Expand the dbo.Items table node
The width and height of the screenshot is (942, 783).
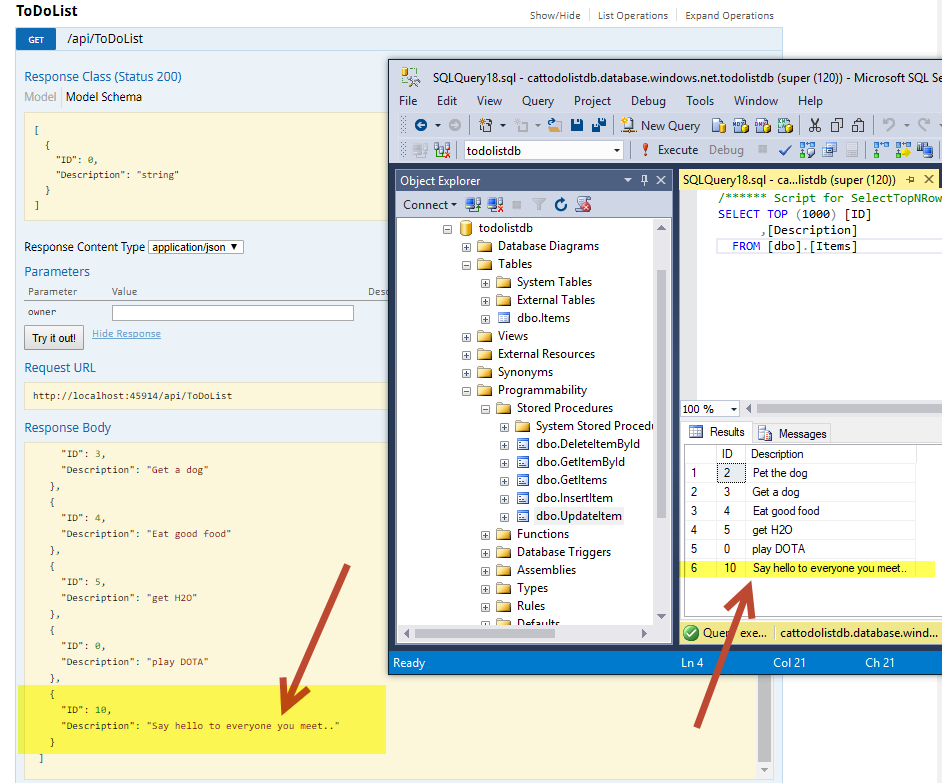click(x=486, y=318)
